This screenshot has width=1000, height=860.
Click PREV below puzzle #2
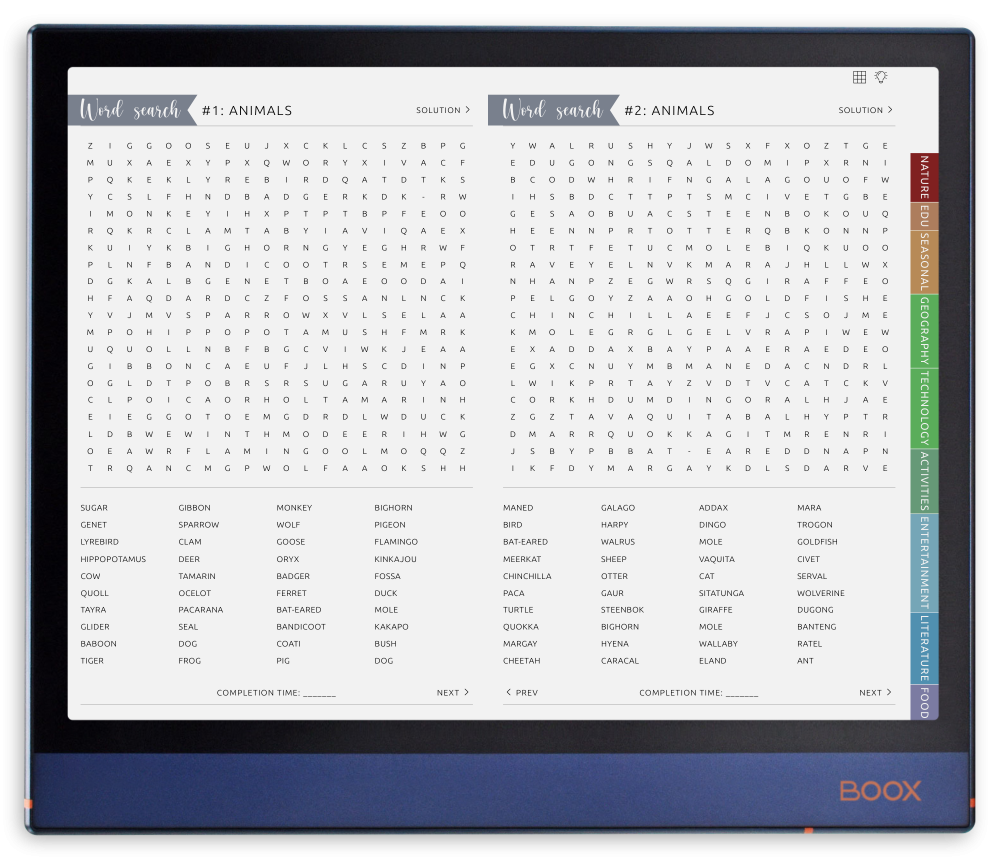(521, 692)
